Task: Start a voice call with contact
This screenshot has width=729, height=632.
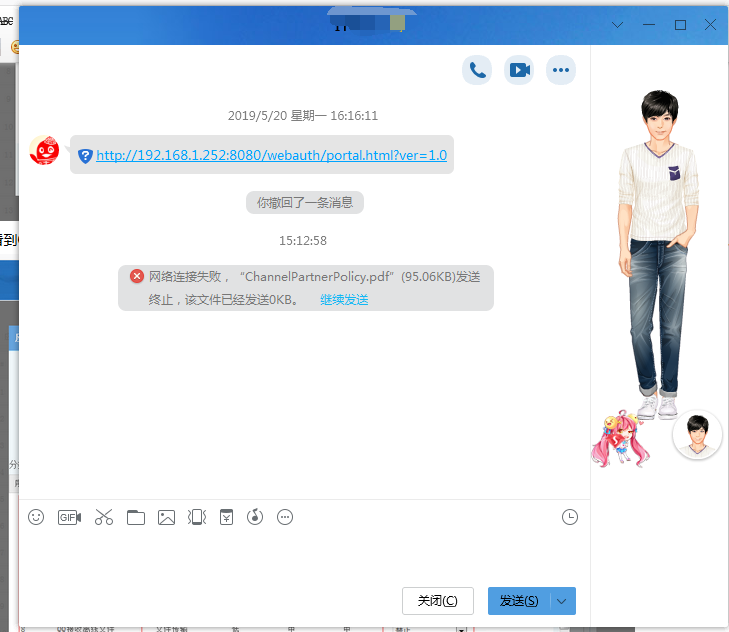Action: 477,70
